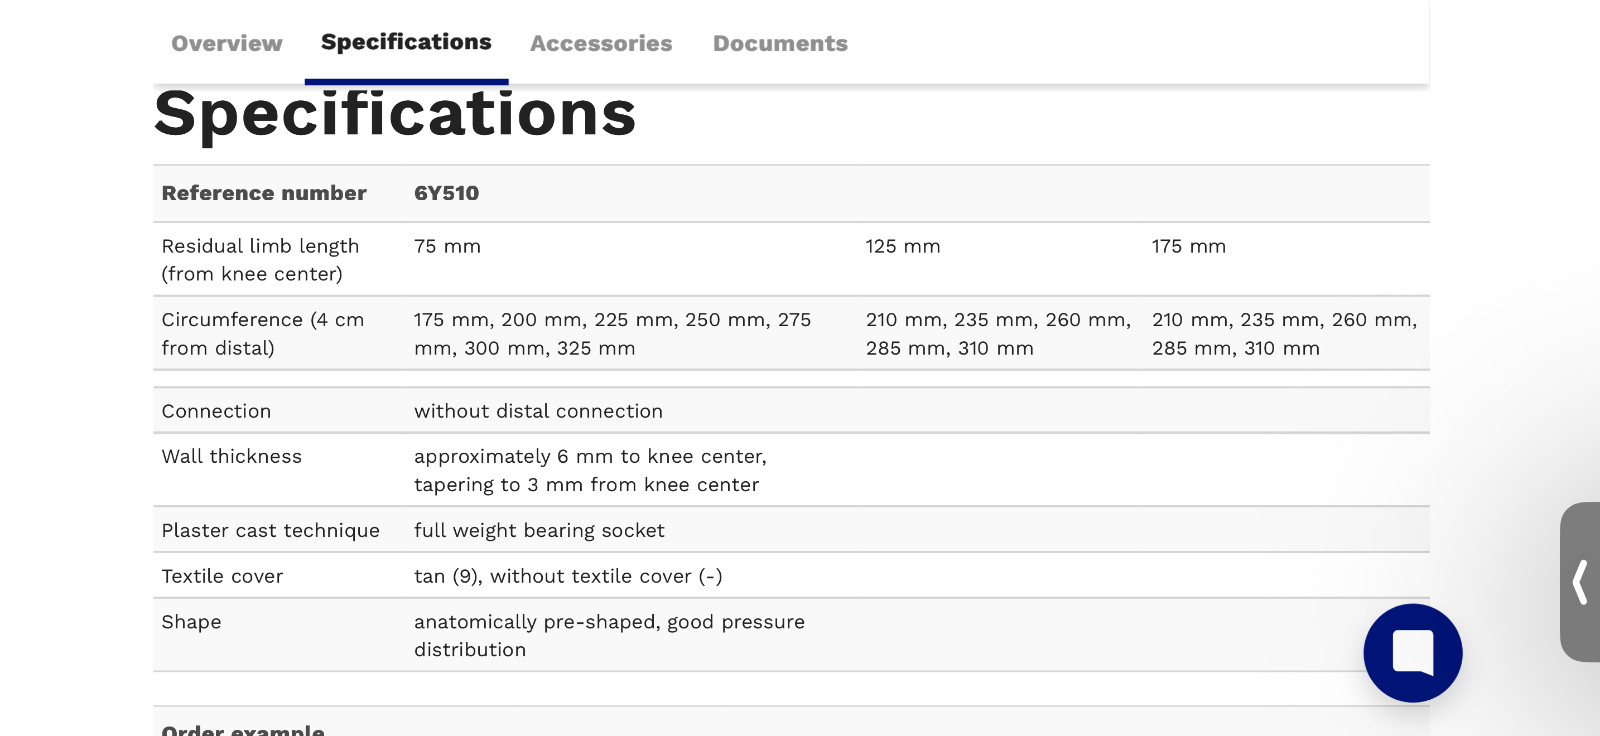Click the Order example heading

point(243,730)
